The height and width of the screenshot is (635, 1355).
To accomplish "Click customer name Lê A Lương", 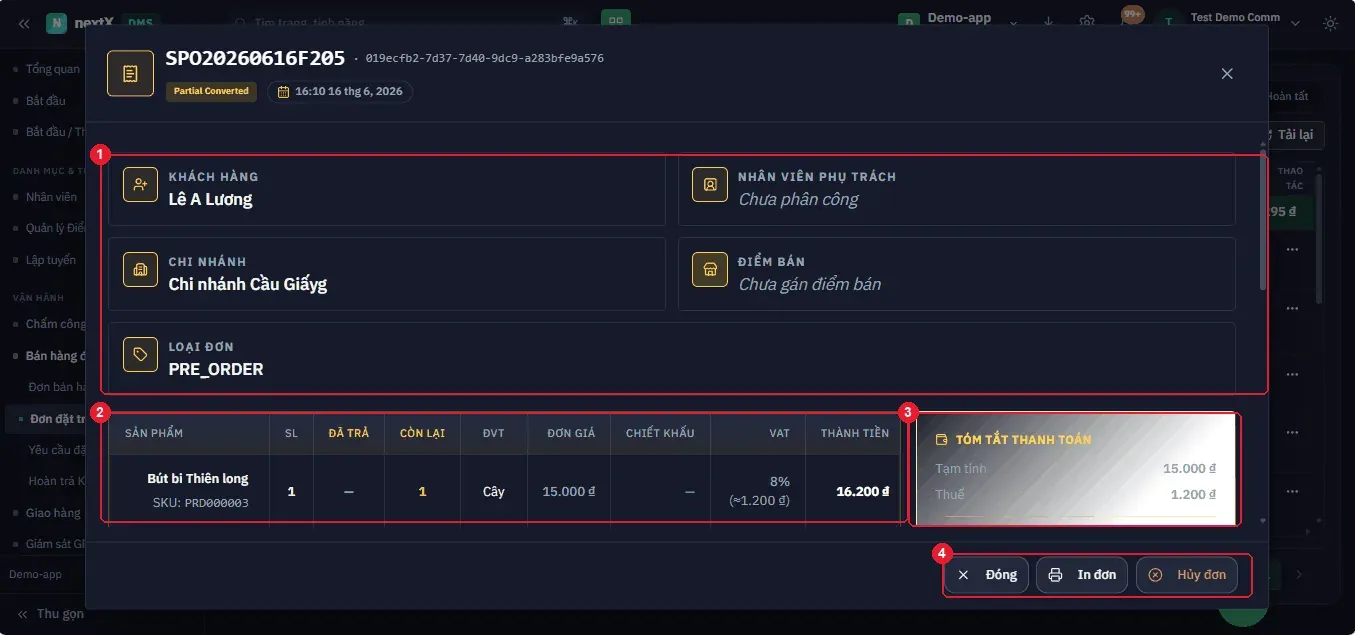I will point(210,199).
